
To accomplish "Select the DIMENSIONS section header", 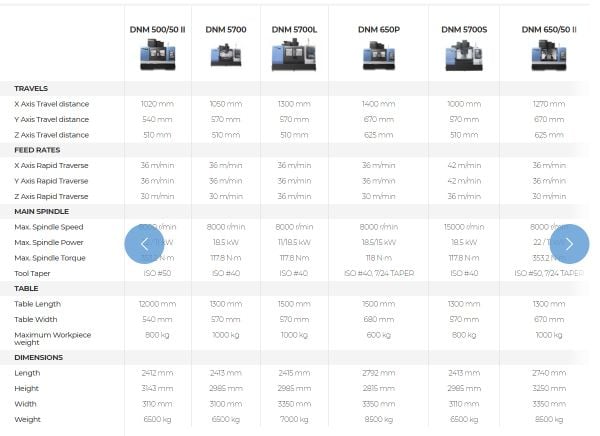I will click(39, 357).
